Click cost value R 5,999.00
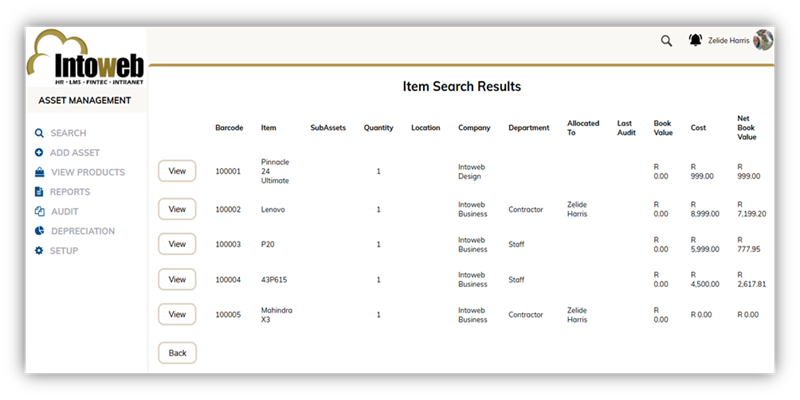800x400 pixels. click(x=705, y=244)
